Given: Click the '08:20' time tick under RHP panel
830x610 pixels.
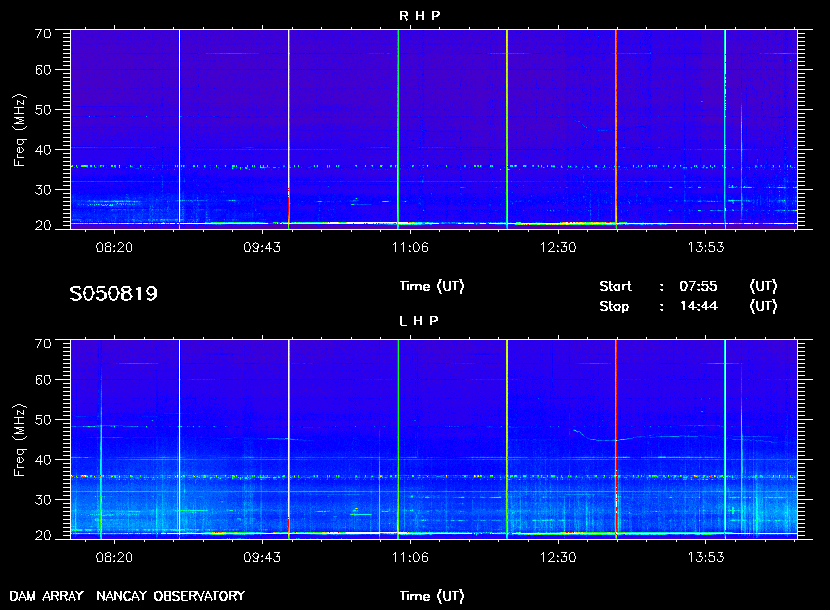Looking at the screenshot, I should [x=114, y=247].
